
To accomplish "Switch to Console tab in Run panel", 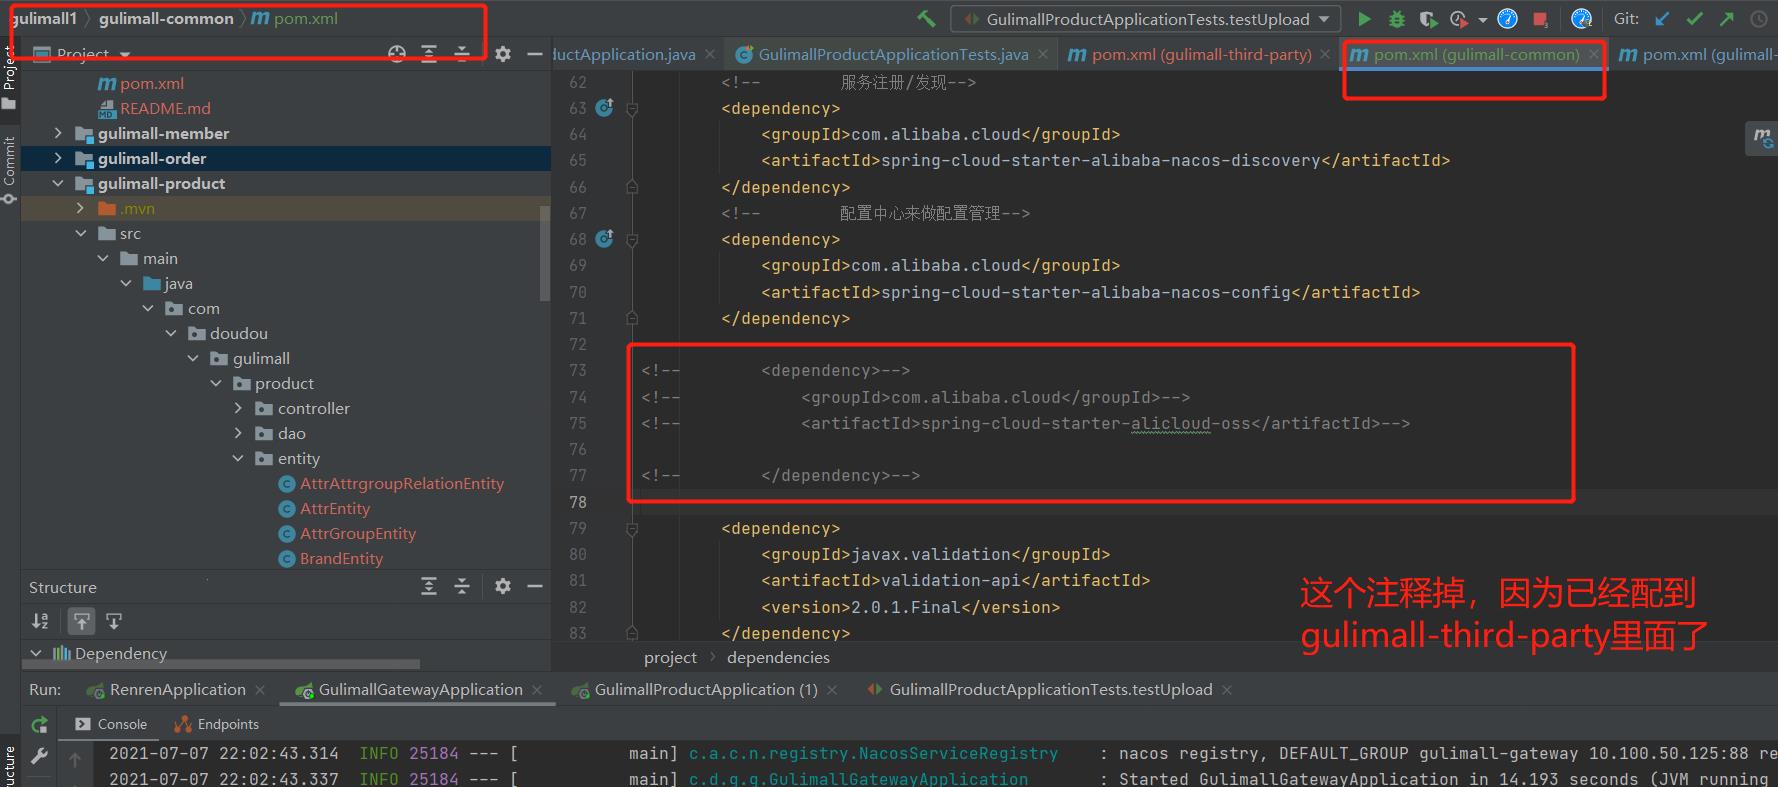I will 111,724.
